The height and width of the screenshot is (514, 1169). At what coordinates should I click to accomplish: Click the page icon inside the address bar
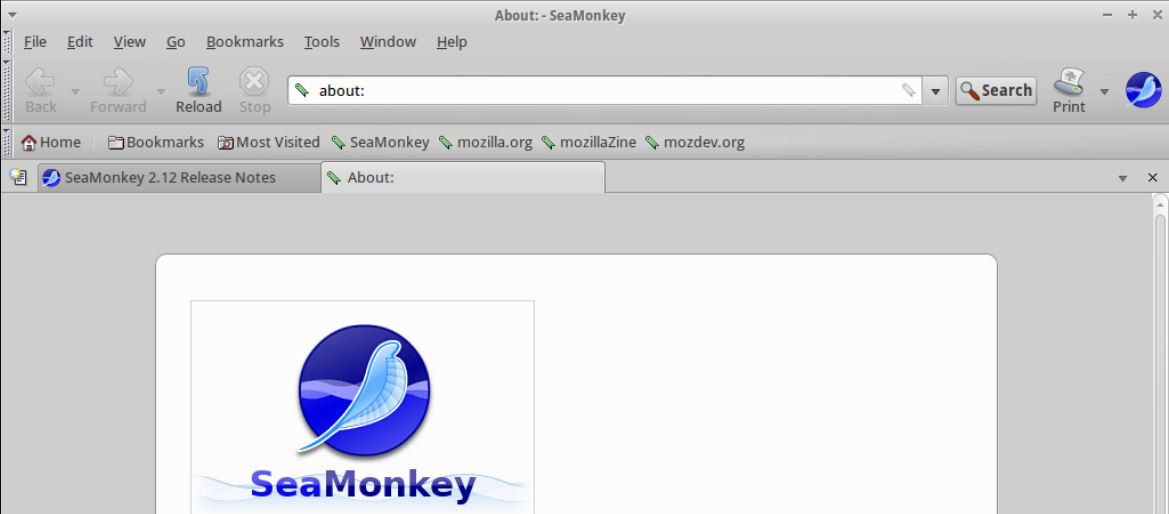[x=302, y=90]
